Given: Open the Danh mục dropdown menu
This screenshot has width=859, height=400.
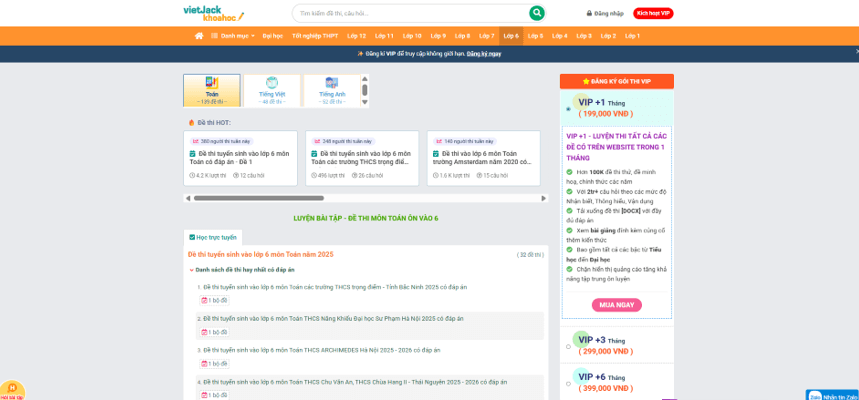Looking at the screenshot, I should coord(233,36).
